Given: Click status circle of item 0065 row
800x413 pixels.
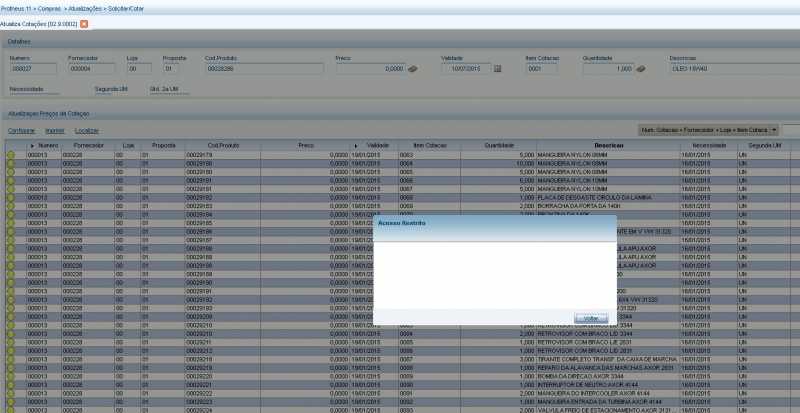Looking at the screenshot, I should click(11, 172).
